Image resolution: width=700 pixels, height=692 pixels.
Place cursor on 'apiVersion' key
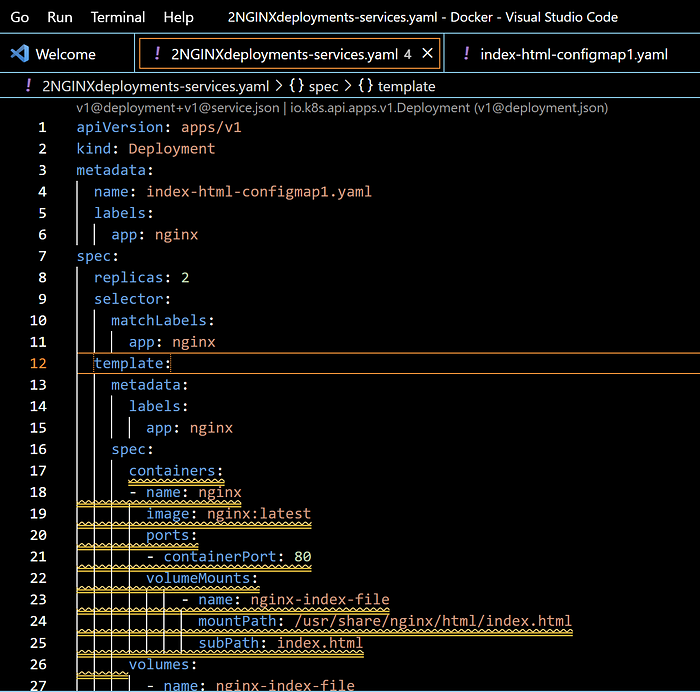point(120,127)
